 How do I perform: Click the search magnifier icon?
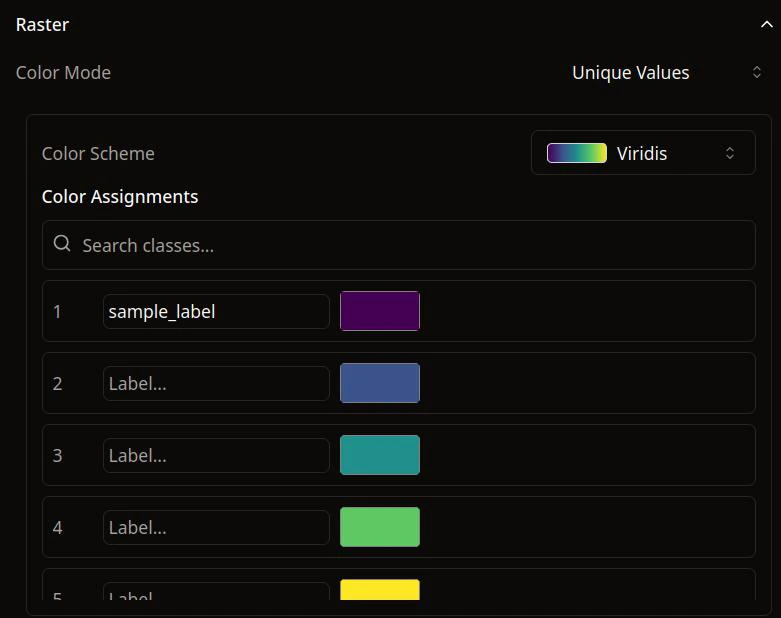tap(62, 244)
